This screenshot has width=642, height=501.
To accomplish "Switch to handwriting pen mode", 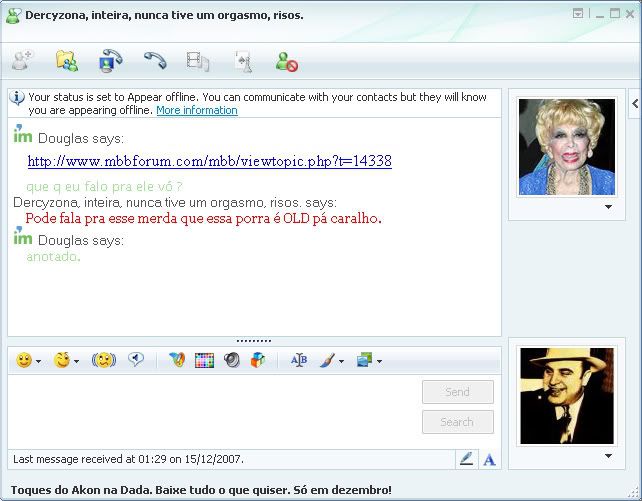I will click(x=466, y=459).
